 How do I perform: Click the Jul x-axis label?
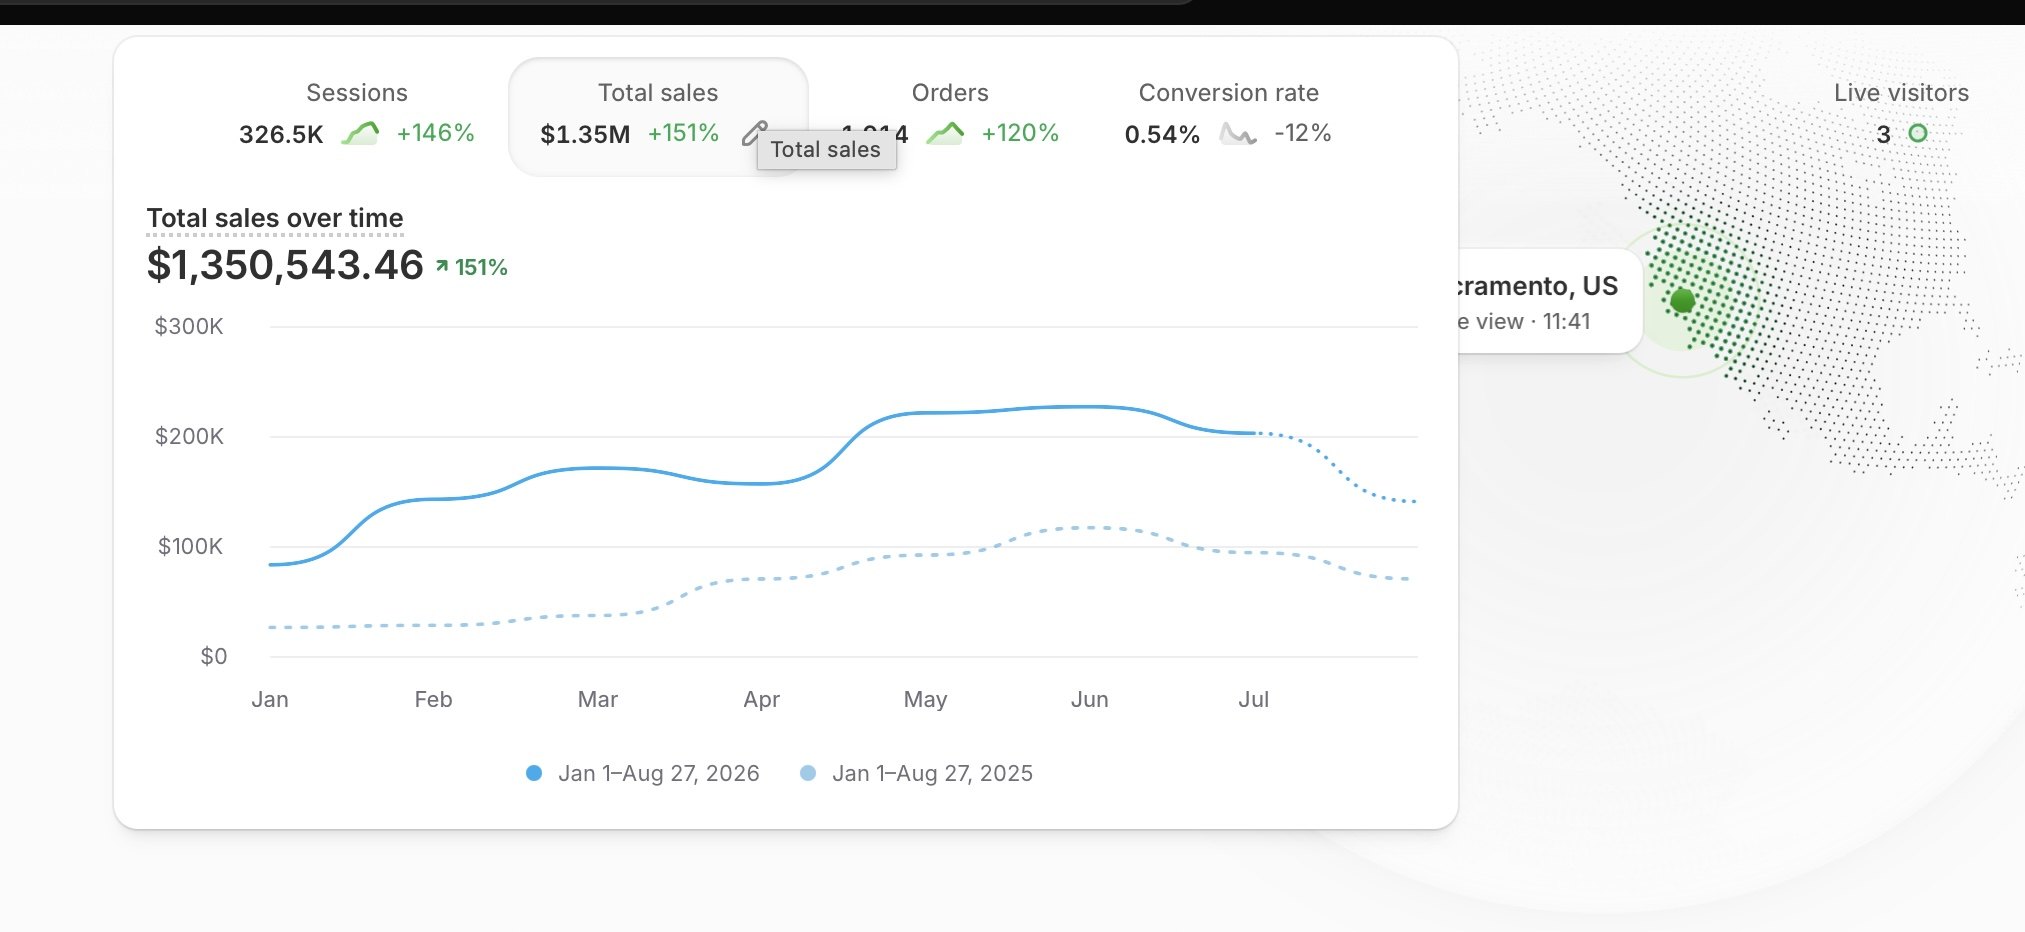click(1254, 699)
